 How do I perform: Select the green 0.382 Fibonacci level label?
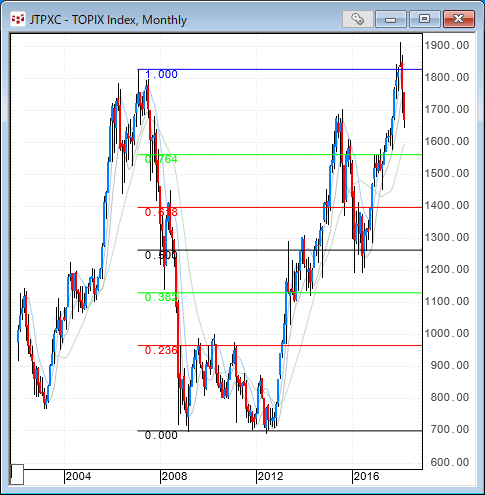click(161, 297)
